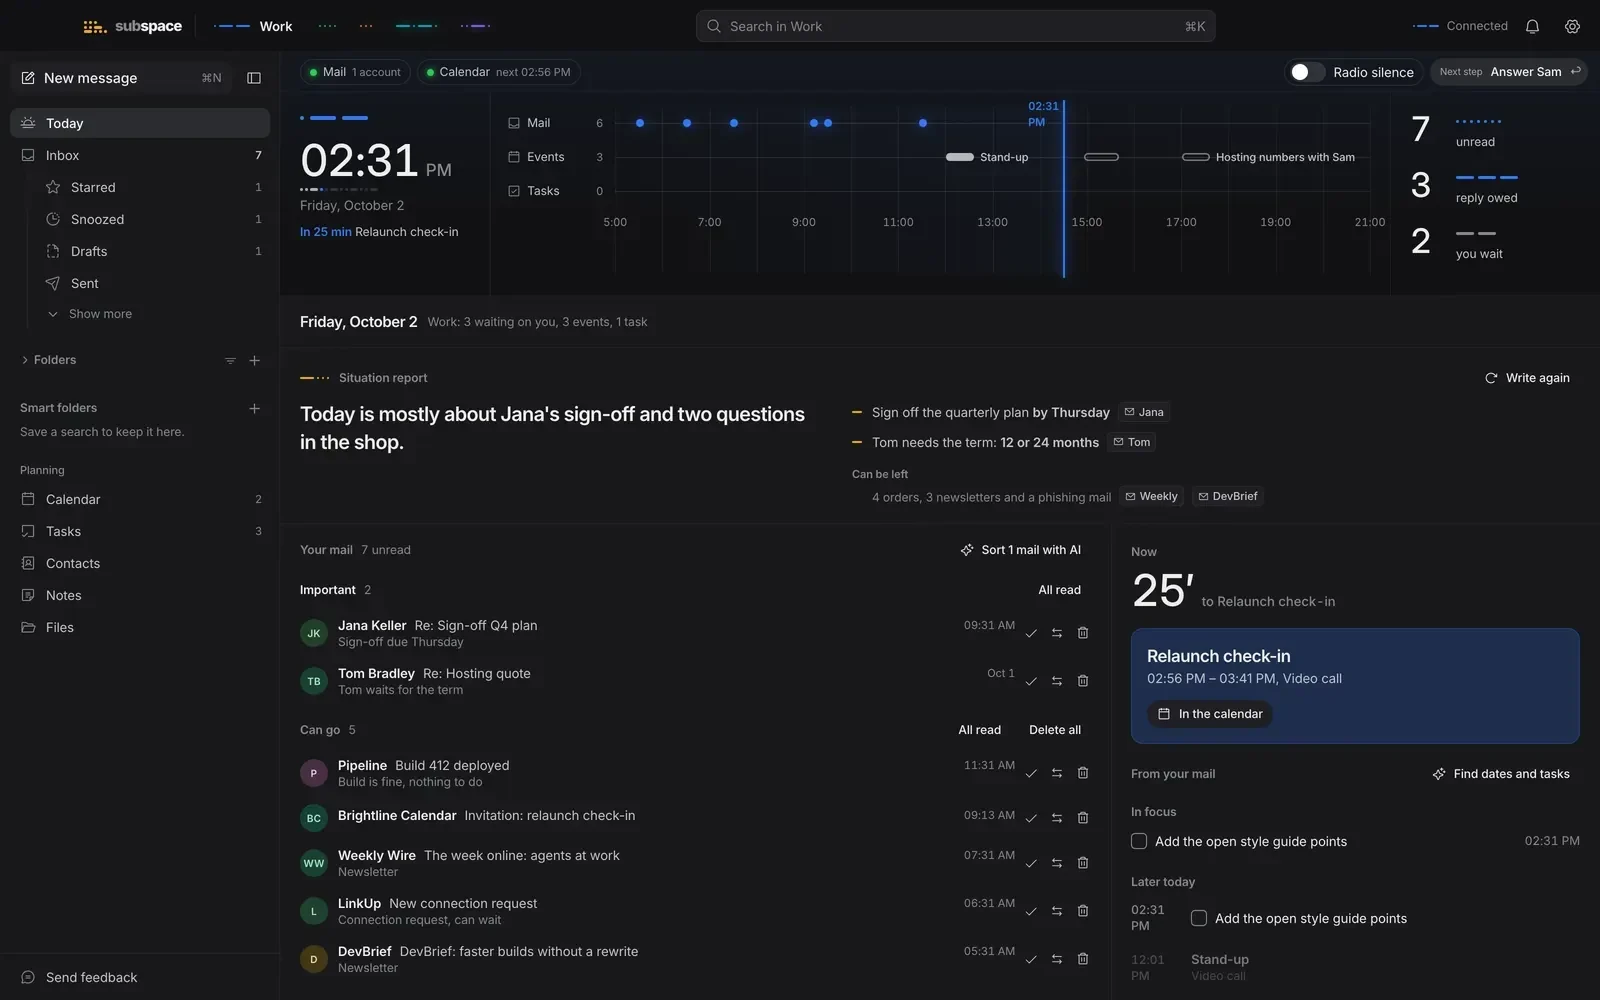The image size is (1600, 1000).
Task: Open settings gear icon
Action: click(x=1572, y=26)
